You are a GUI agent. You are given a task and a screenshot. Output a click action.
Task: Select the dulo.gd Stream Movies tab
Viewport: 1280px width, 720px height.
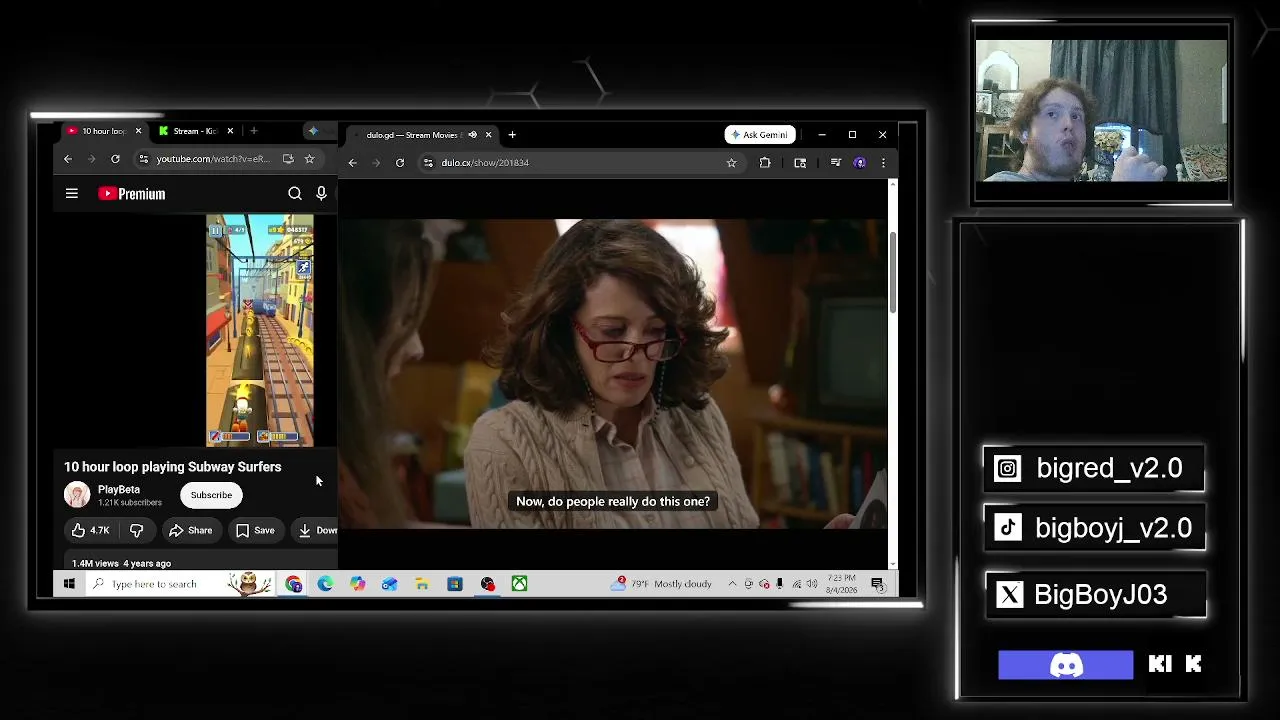pos(420,135)
